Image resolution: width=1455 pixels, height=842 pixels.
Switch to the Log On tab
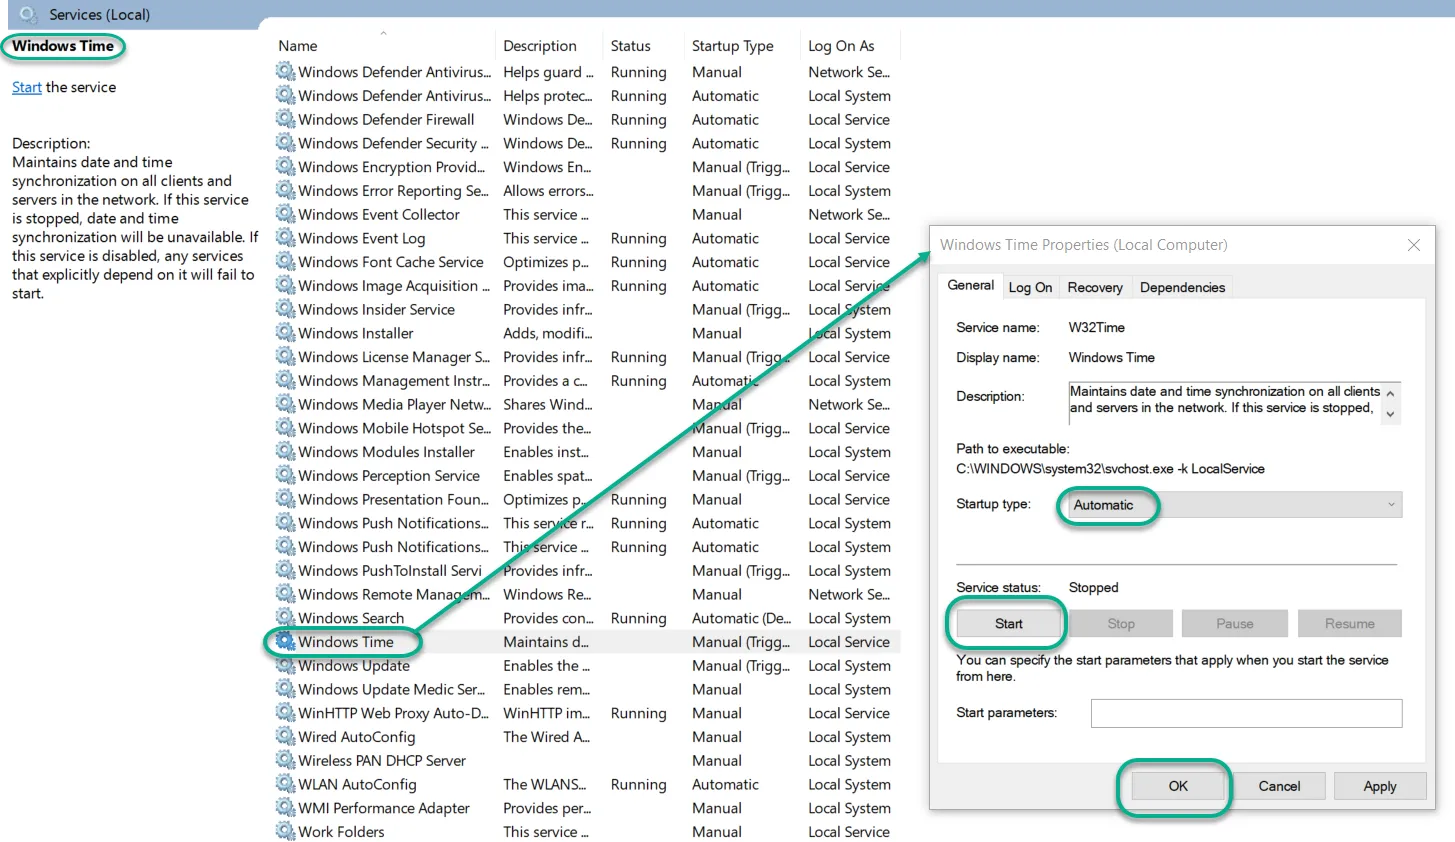[x=1030, y=287]
